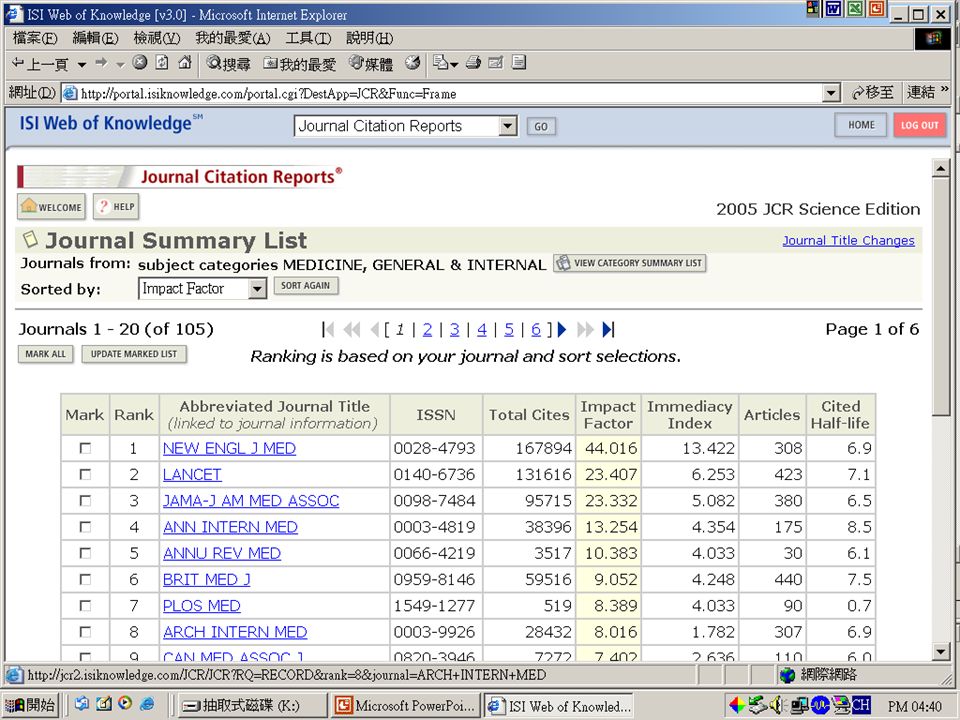Screen dimensions: 960x720
Task: Mark the BRIT MED J checkbox
Action: coord(85,579)
